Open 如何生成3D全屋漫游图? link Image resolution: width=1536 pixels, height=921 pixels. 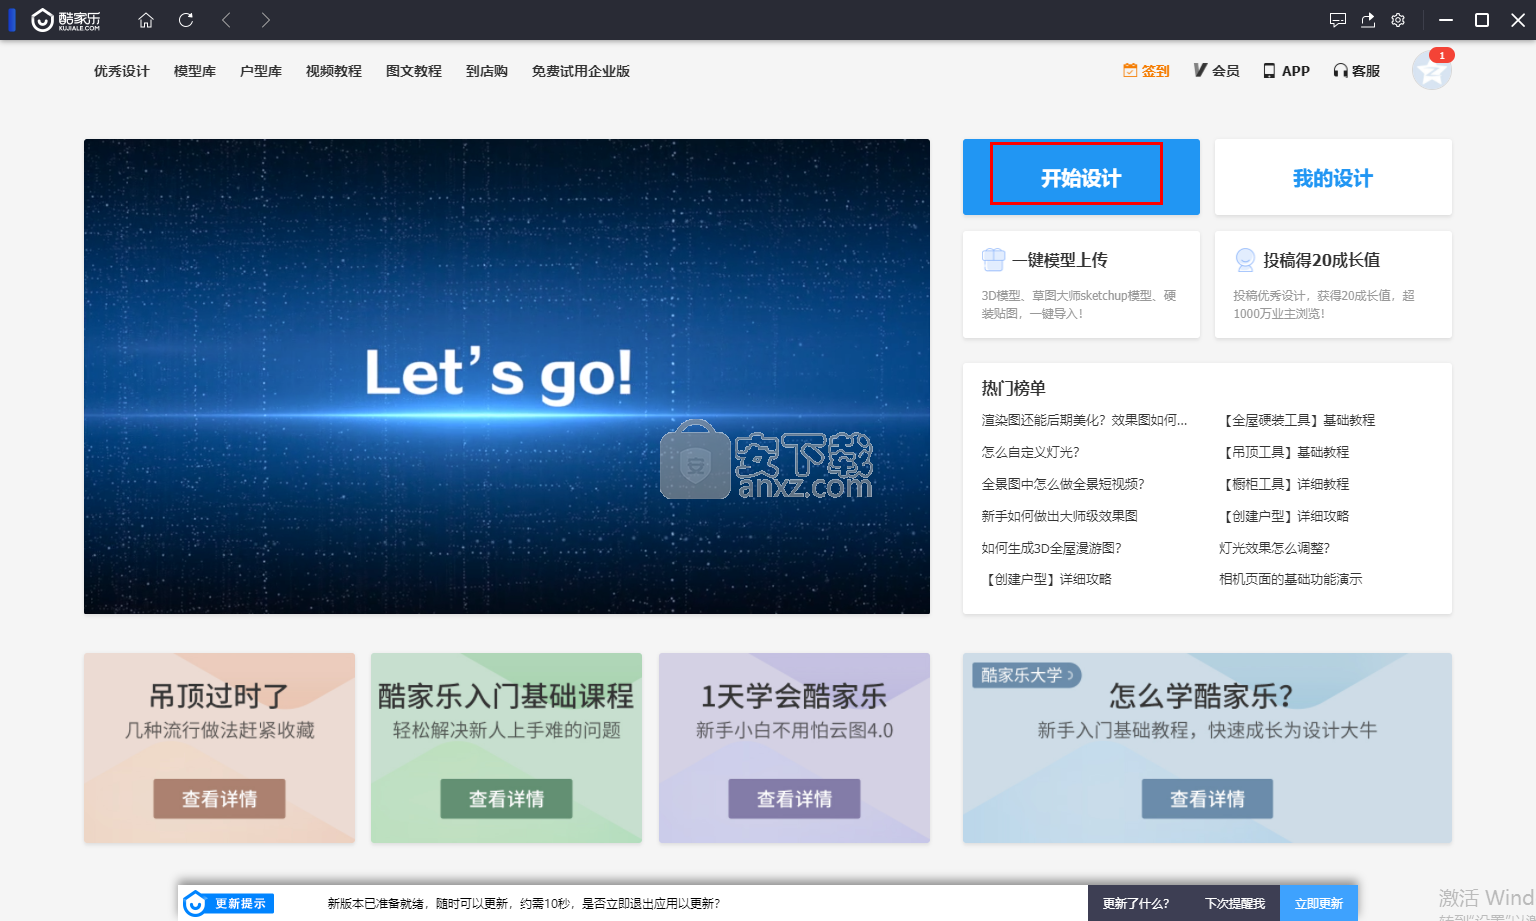click(1052, 548)
